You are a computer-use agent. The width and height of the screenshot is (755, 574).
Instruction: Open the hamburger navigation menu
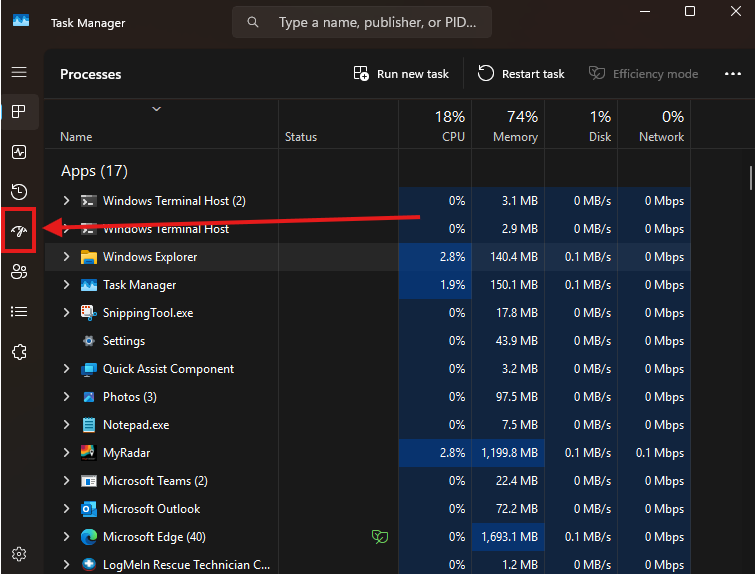coord(19,72)
